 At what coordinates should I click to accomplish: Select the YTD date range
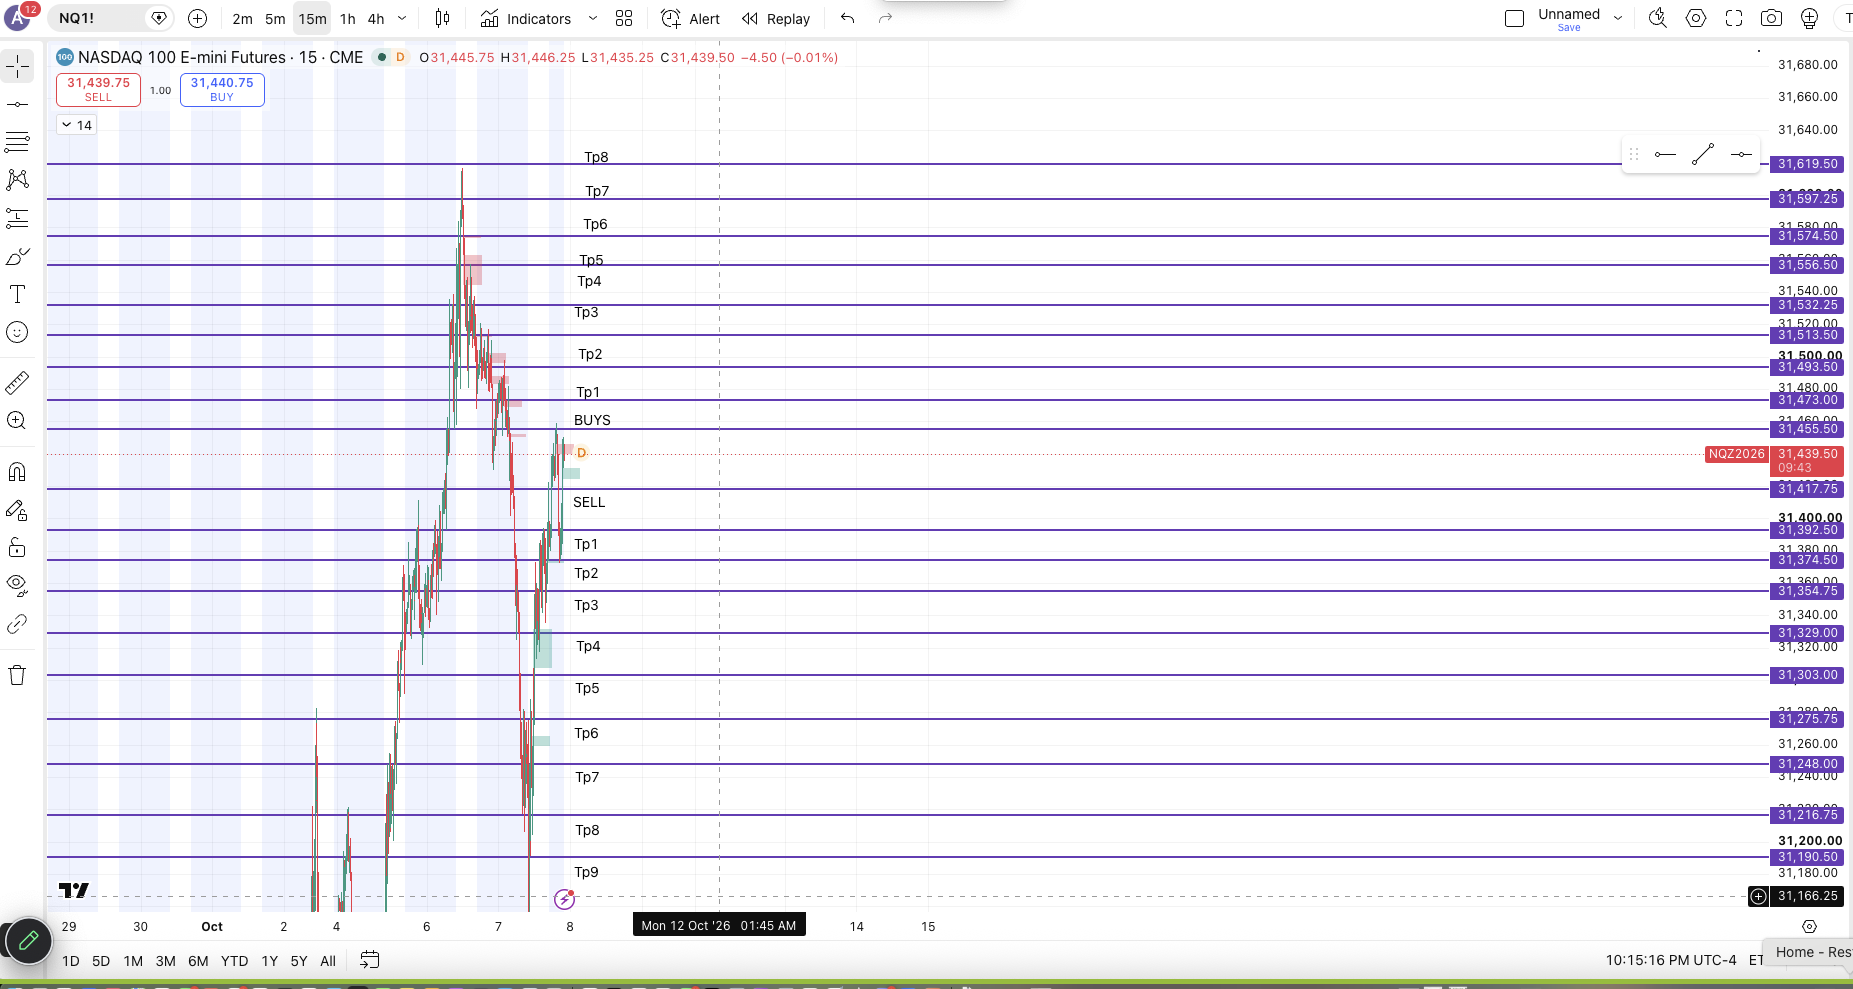coord(234,961)
